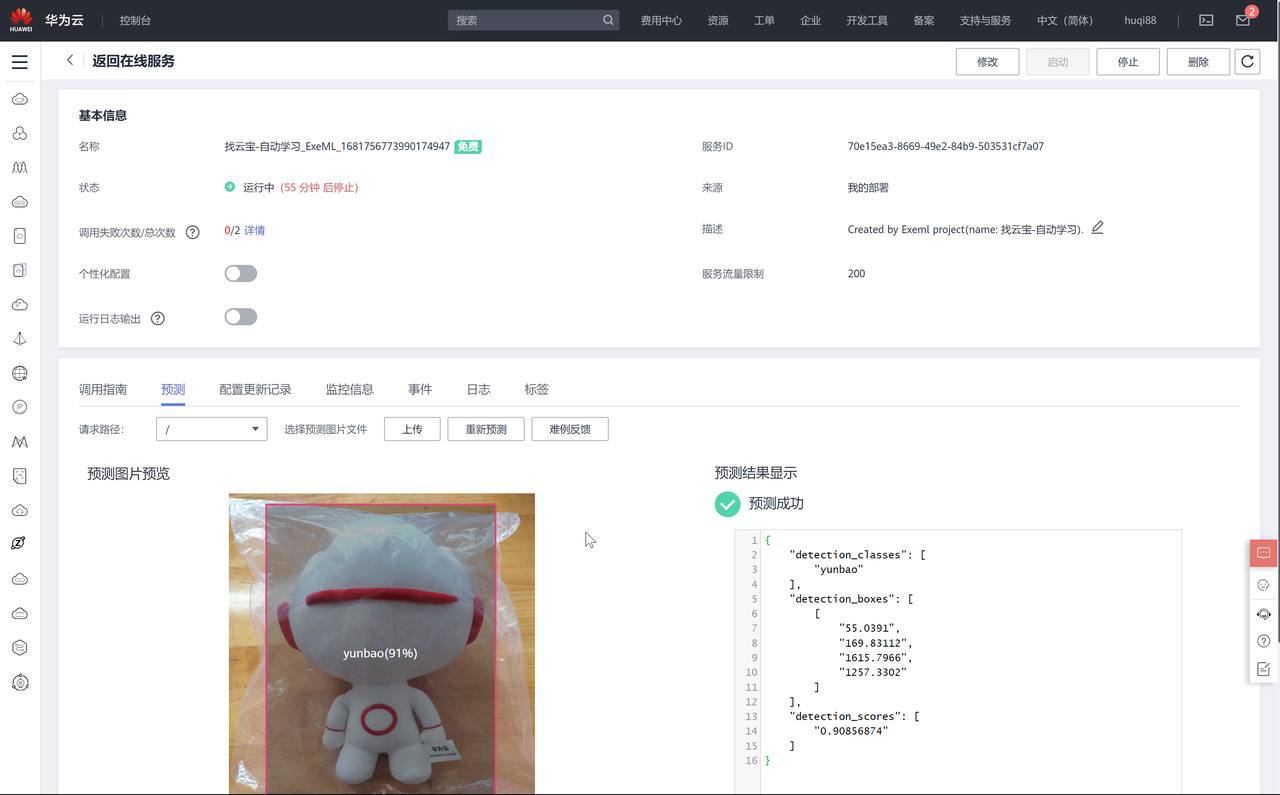Open the 资源 menu in the top bar
1280x795 pixels.
(718, 20)
